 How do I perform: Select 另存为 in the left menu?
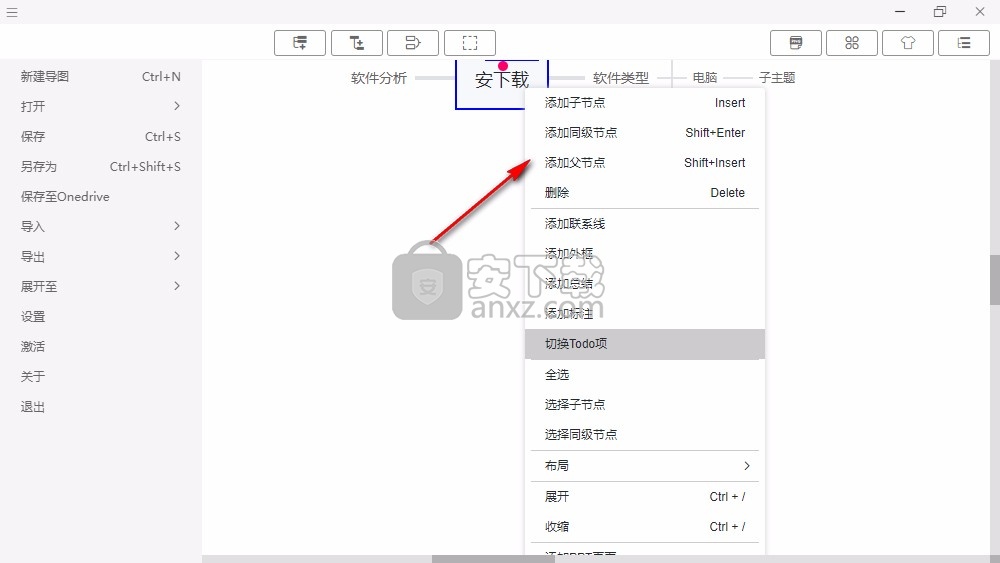click(x=100, y=166)
